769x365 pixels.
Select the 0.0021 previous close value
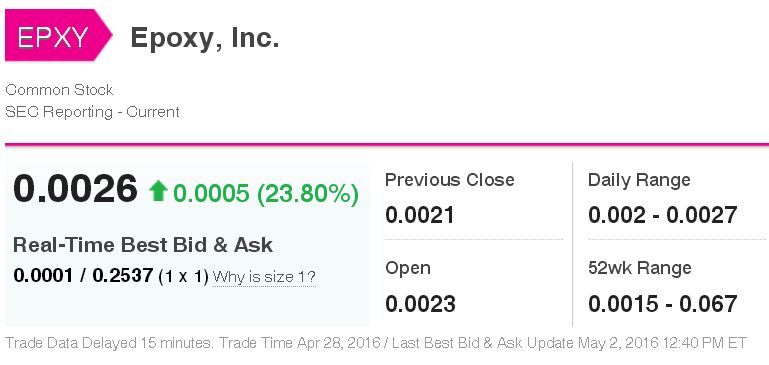tap(420, 215)
